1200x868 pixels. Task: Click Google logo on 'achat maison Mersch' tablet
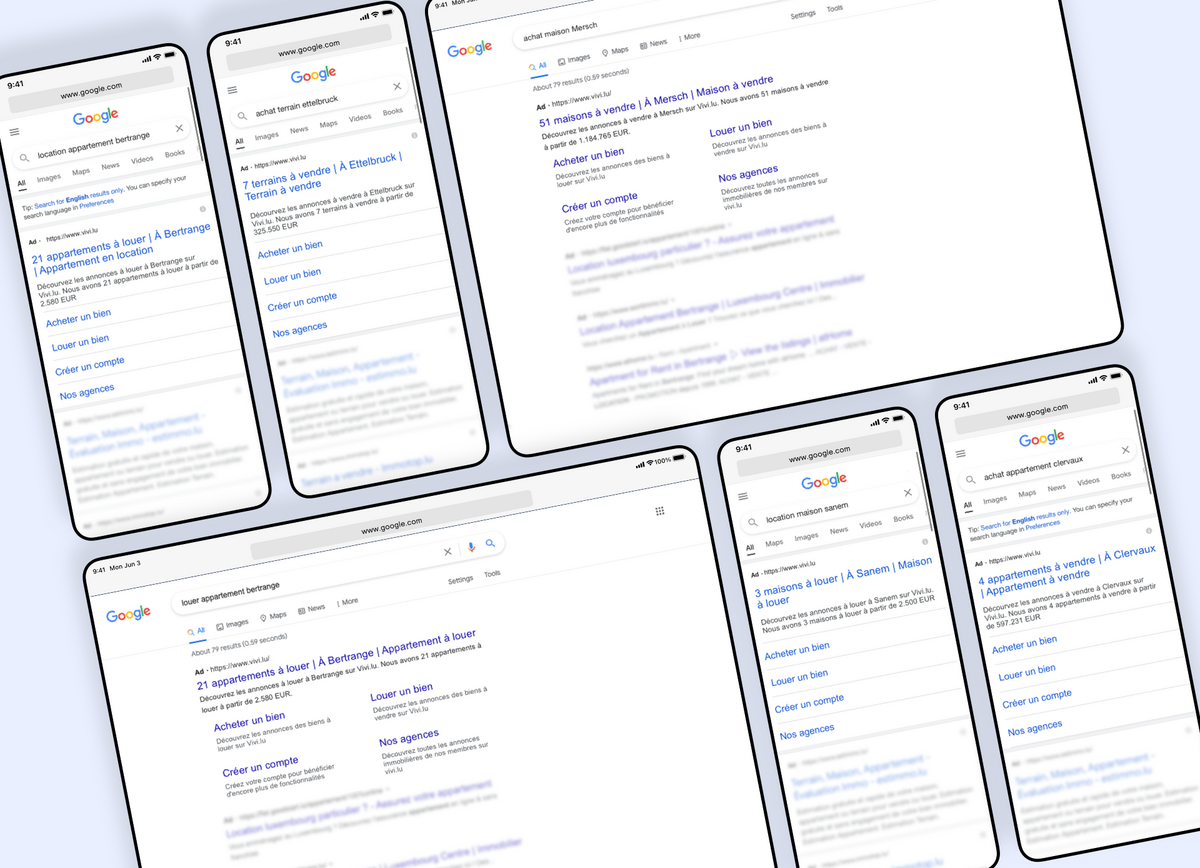tap(469, 49)
